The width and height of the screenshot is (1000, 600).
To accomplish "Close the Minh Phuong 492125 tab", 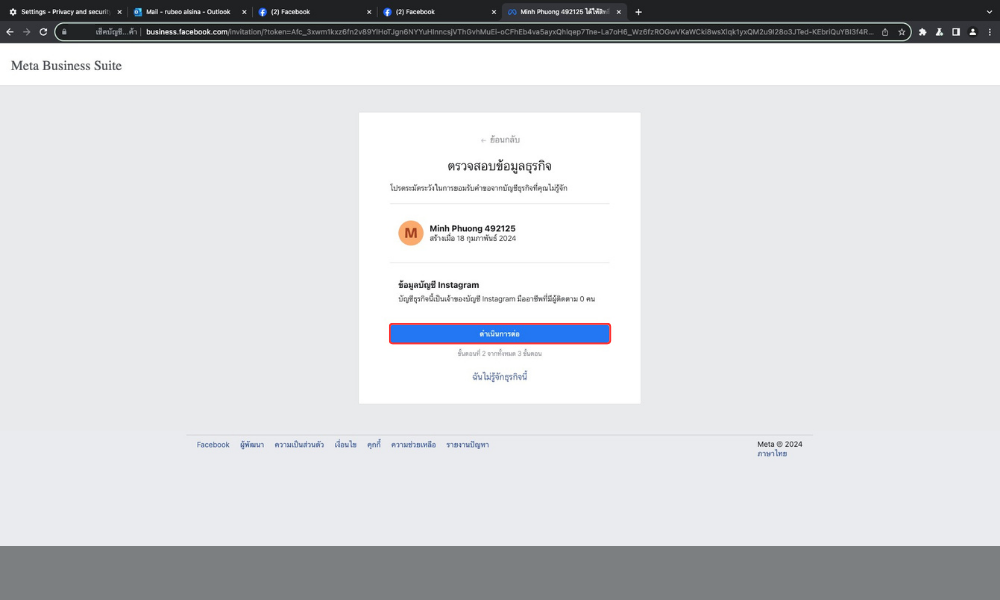I will (x=619, y=12).
